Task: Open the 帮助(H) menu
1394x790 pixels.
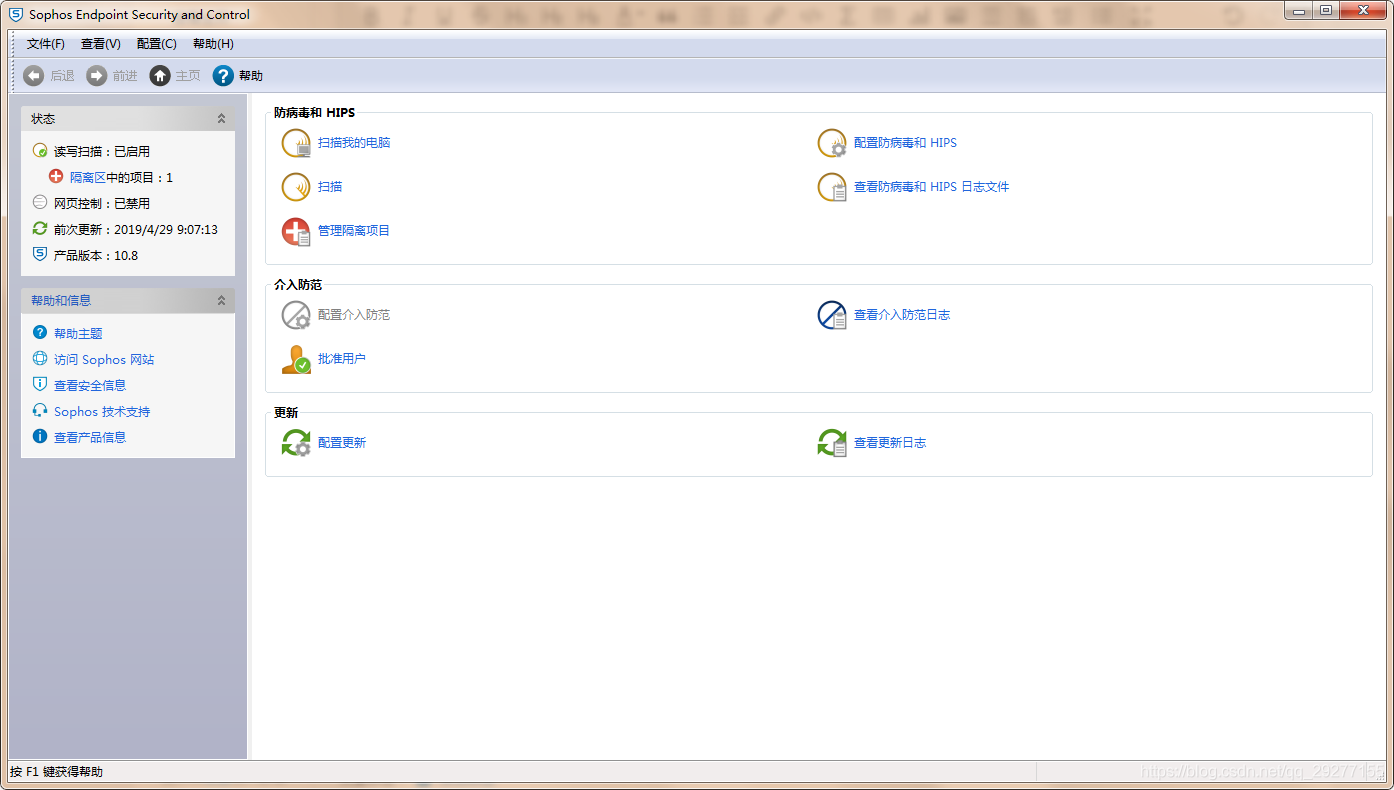Action: pos(213,44)
